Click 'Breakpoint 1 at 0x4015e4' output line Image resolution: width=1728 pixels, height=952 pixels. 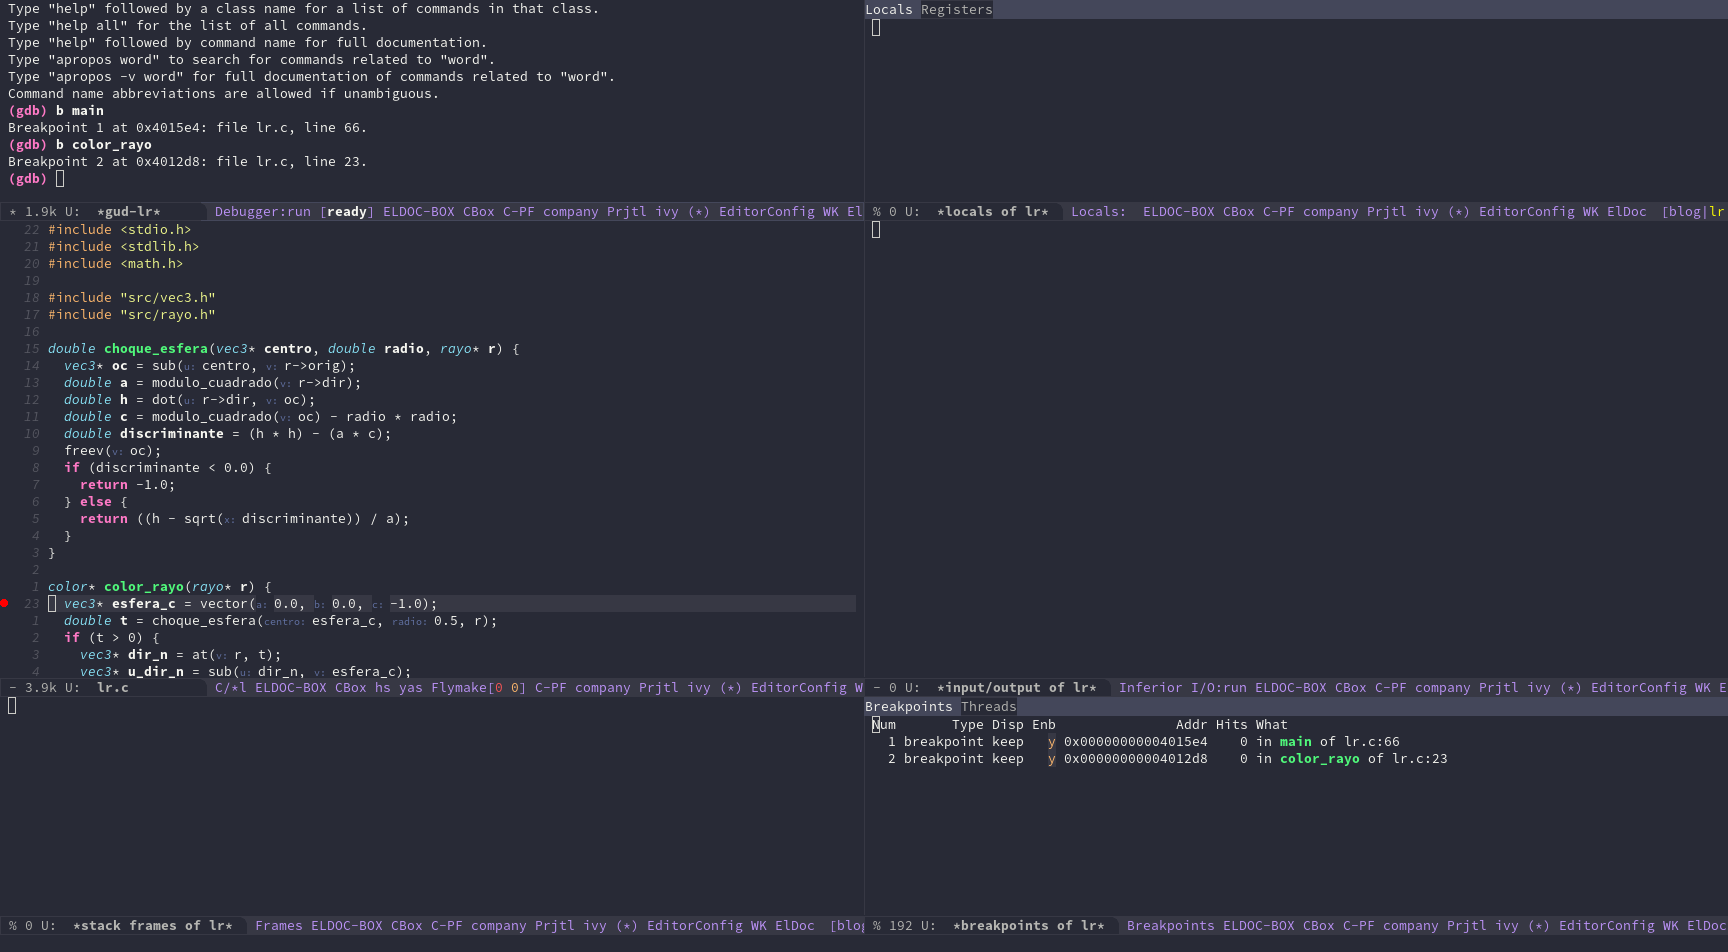(x=187, y=128)
